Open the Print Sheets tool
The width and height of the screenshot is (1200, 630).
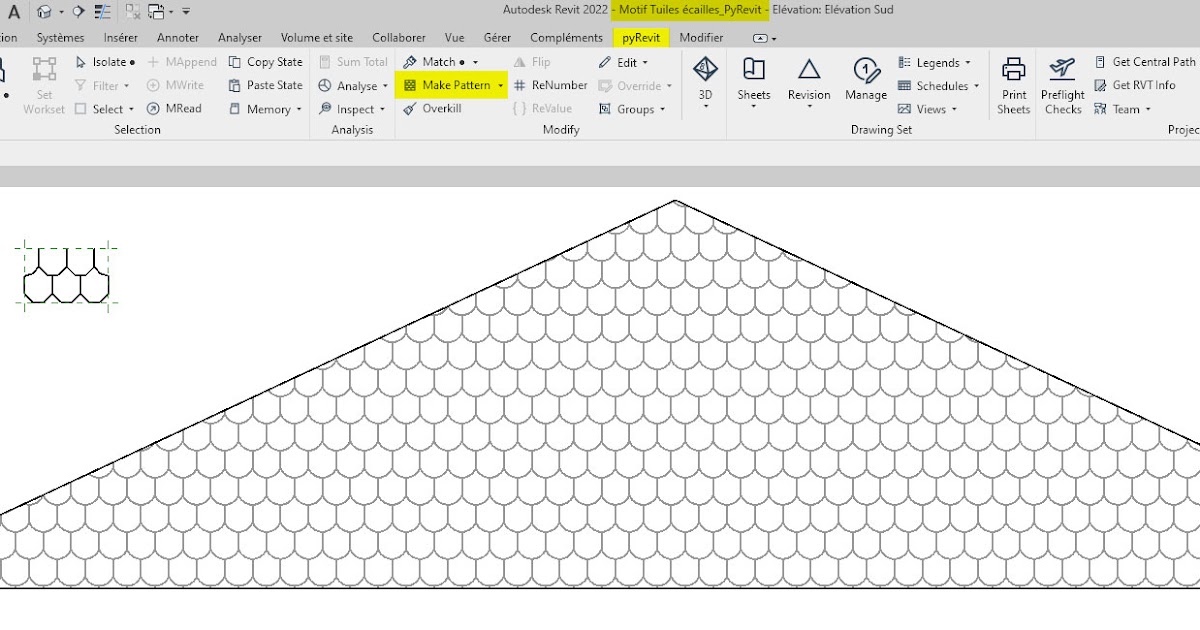point(1013,85)
